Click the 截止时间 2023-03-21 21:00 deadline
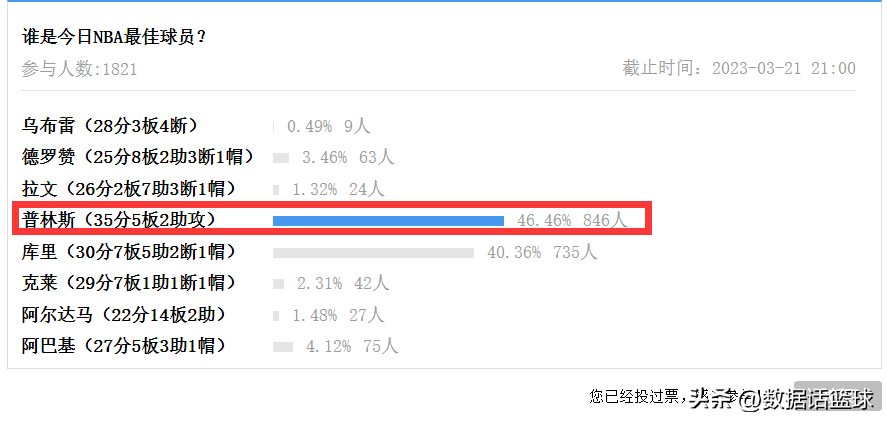 pos(739,68)
